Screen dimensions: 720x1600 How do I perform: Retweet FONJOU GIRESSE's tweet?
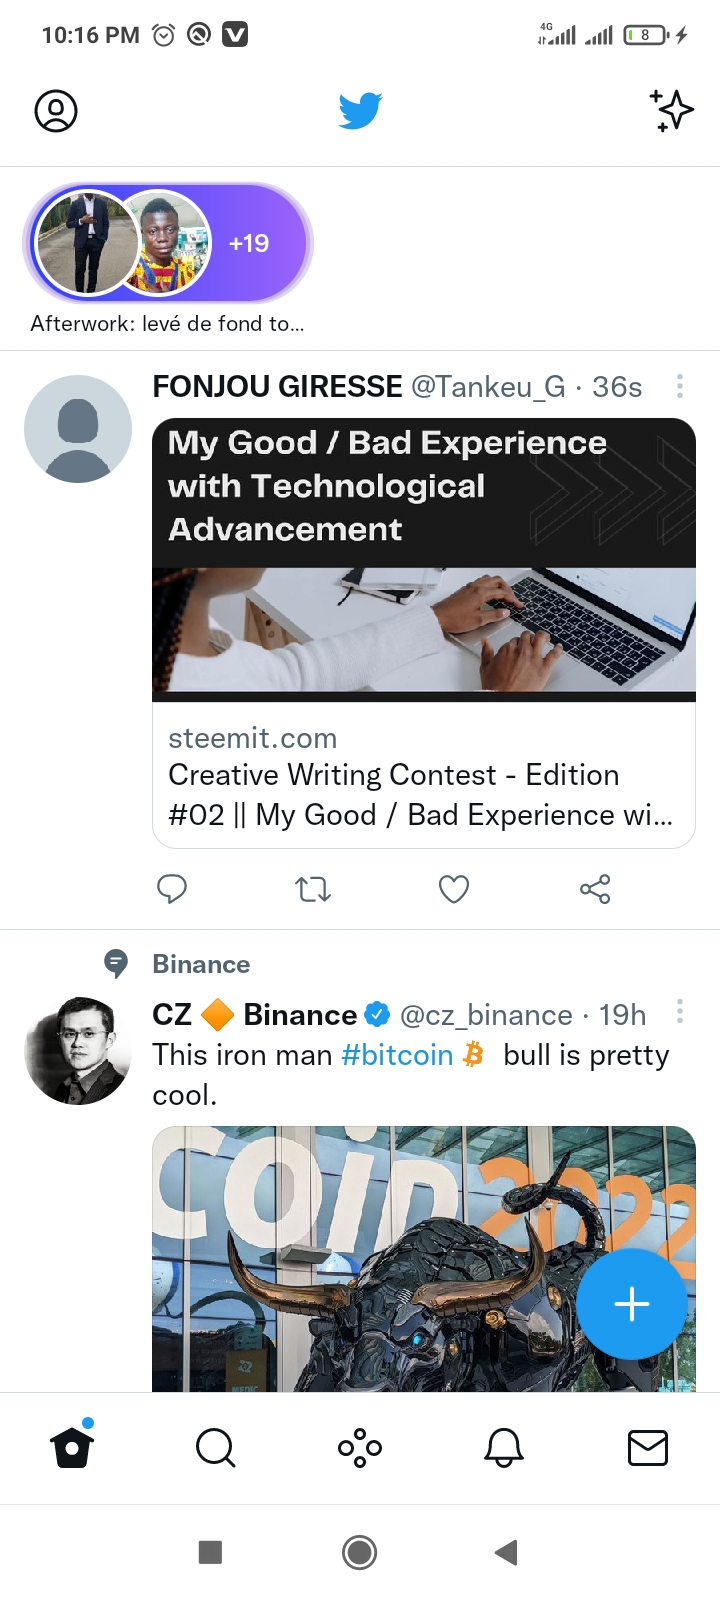(313, 888)
